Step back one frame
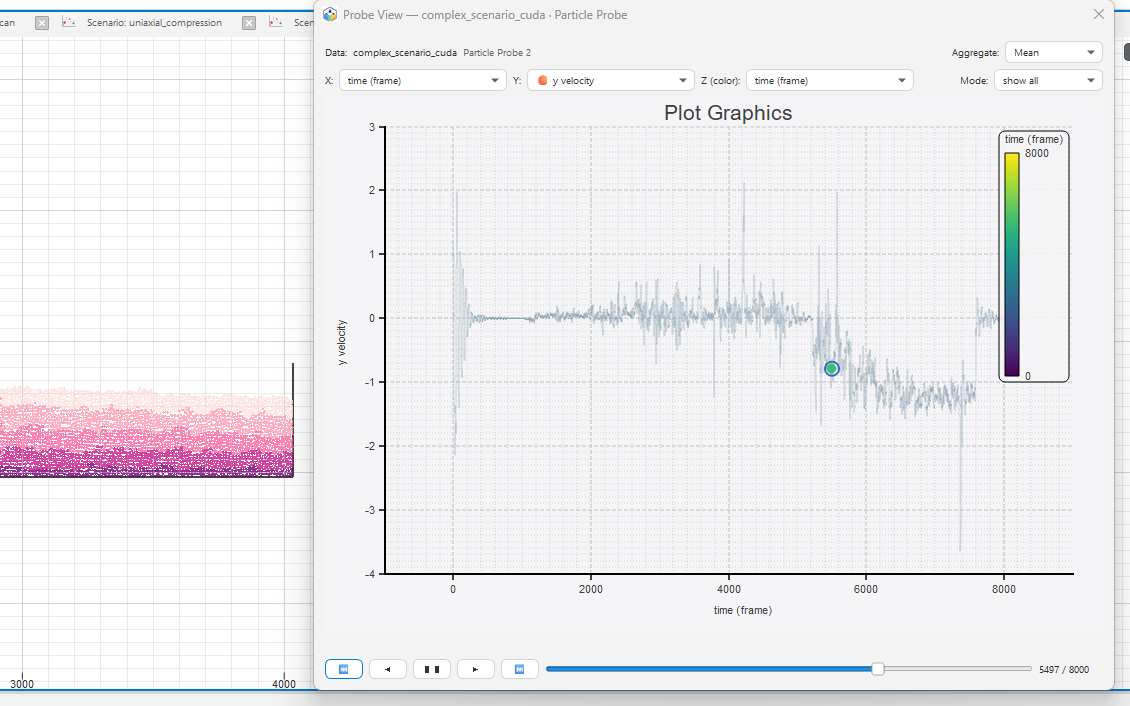1130x706 pixels. coord(388,669)
